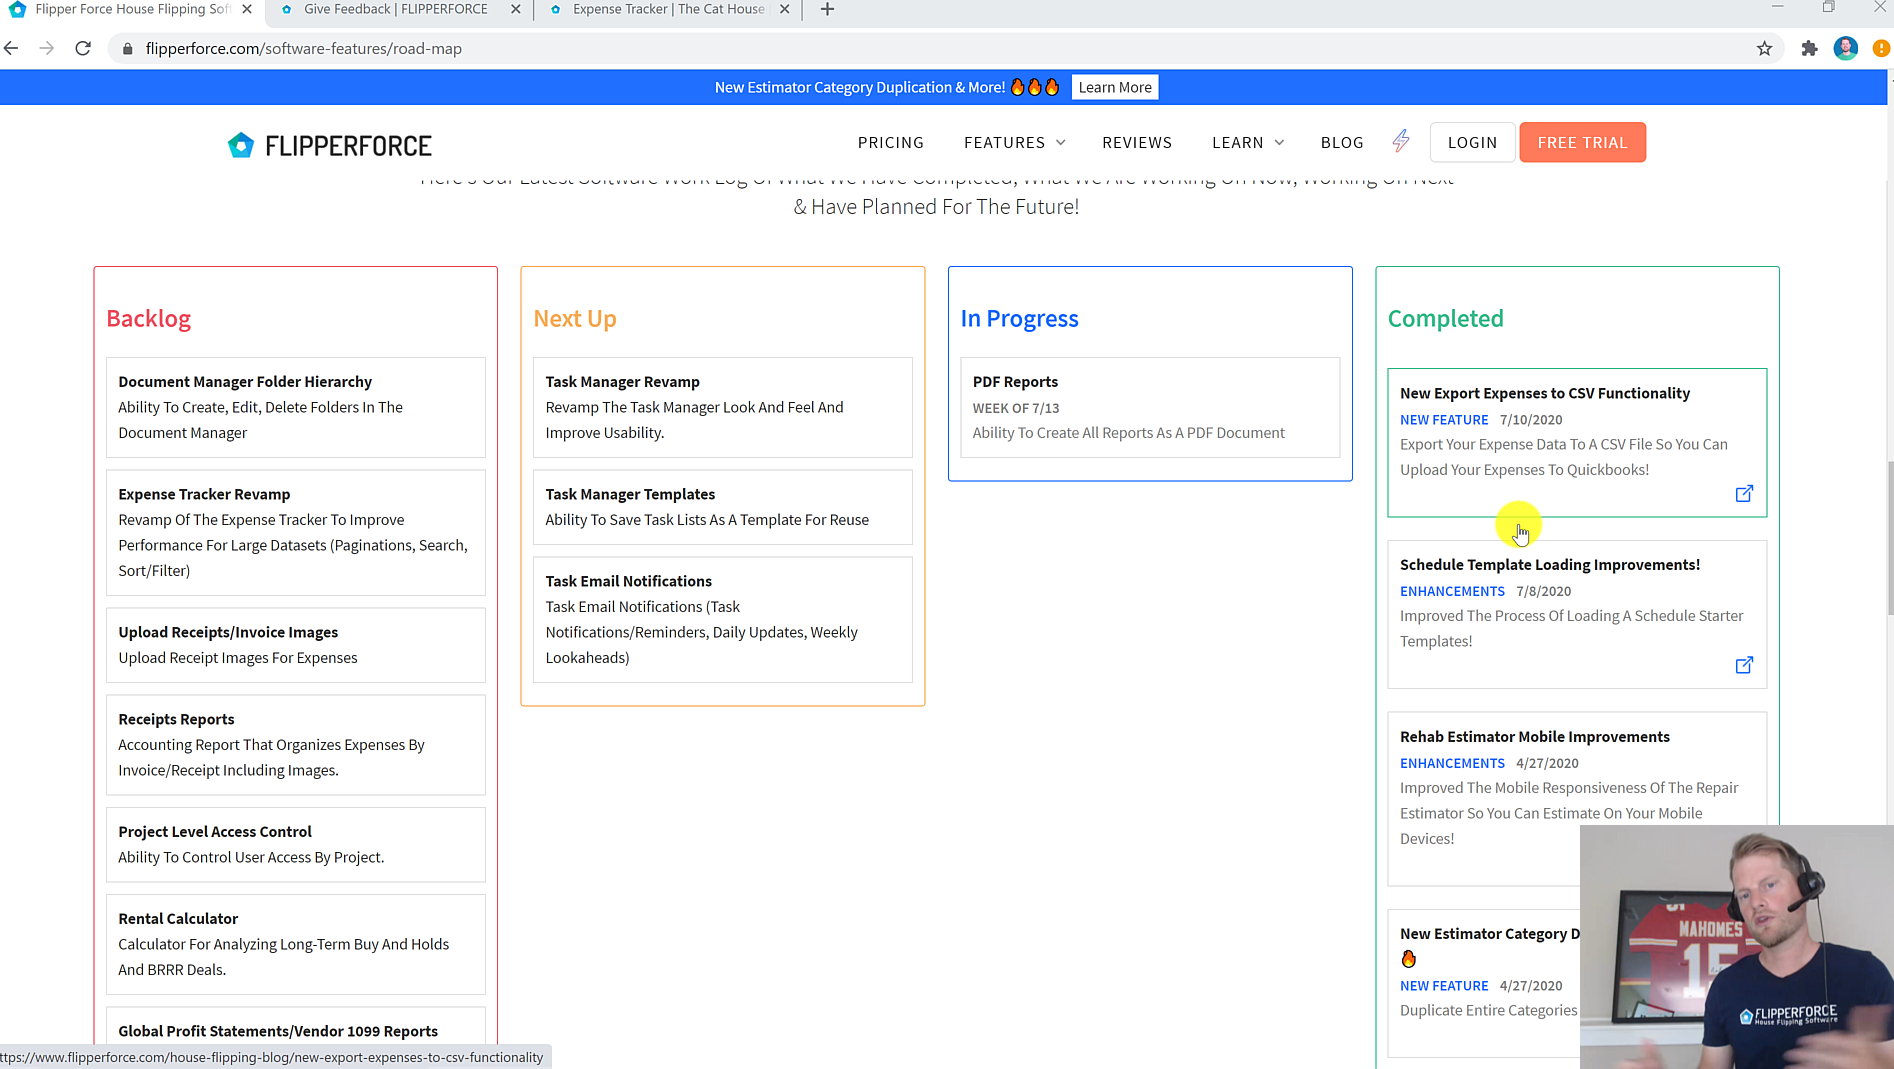Click the presenter webcam video thumbnail
1894x1069 pixels.
click(x=1737, y=947)
